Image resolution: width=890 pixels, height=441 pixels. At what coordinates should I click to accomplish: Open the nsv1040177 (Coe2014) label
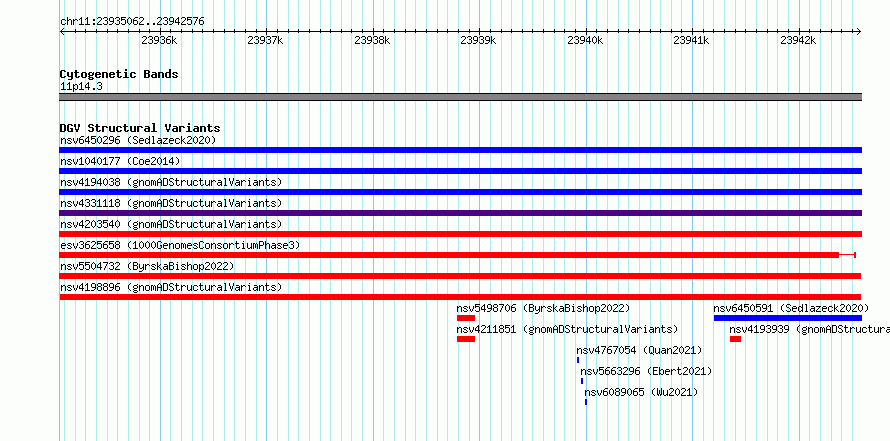coord(120,161)
